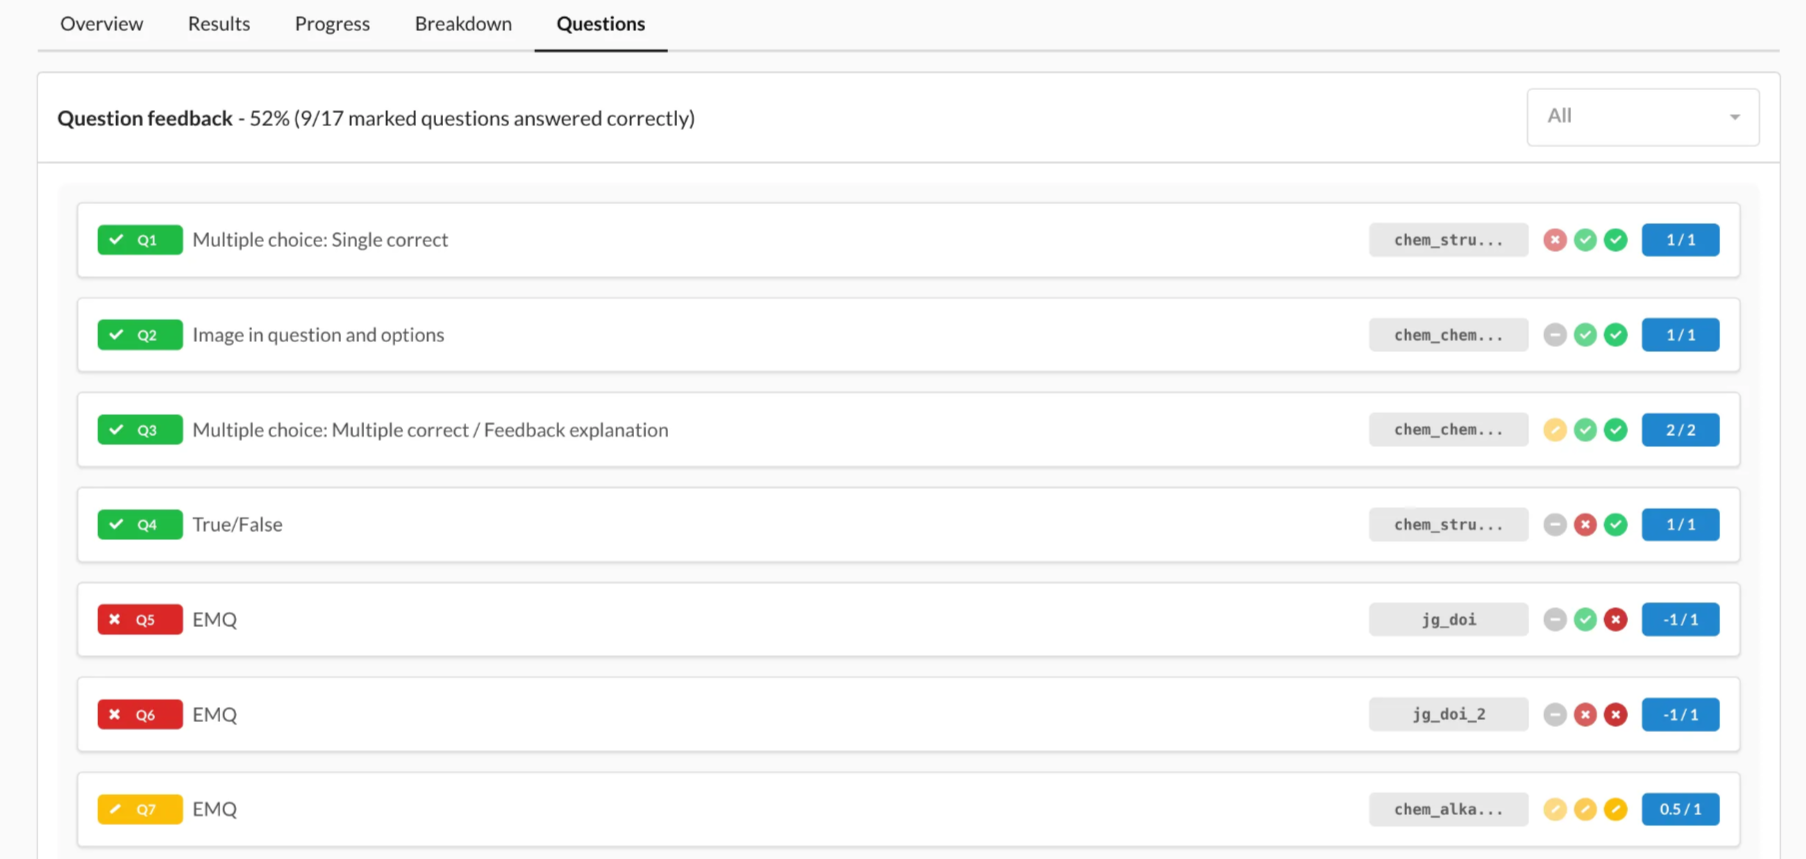Click the red cross Q5 status badge
Image resolution: width=1806 pixels, height=859 pixels.
[x=140, y=620]
